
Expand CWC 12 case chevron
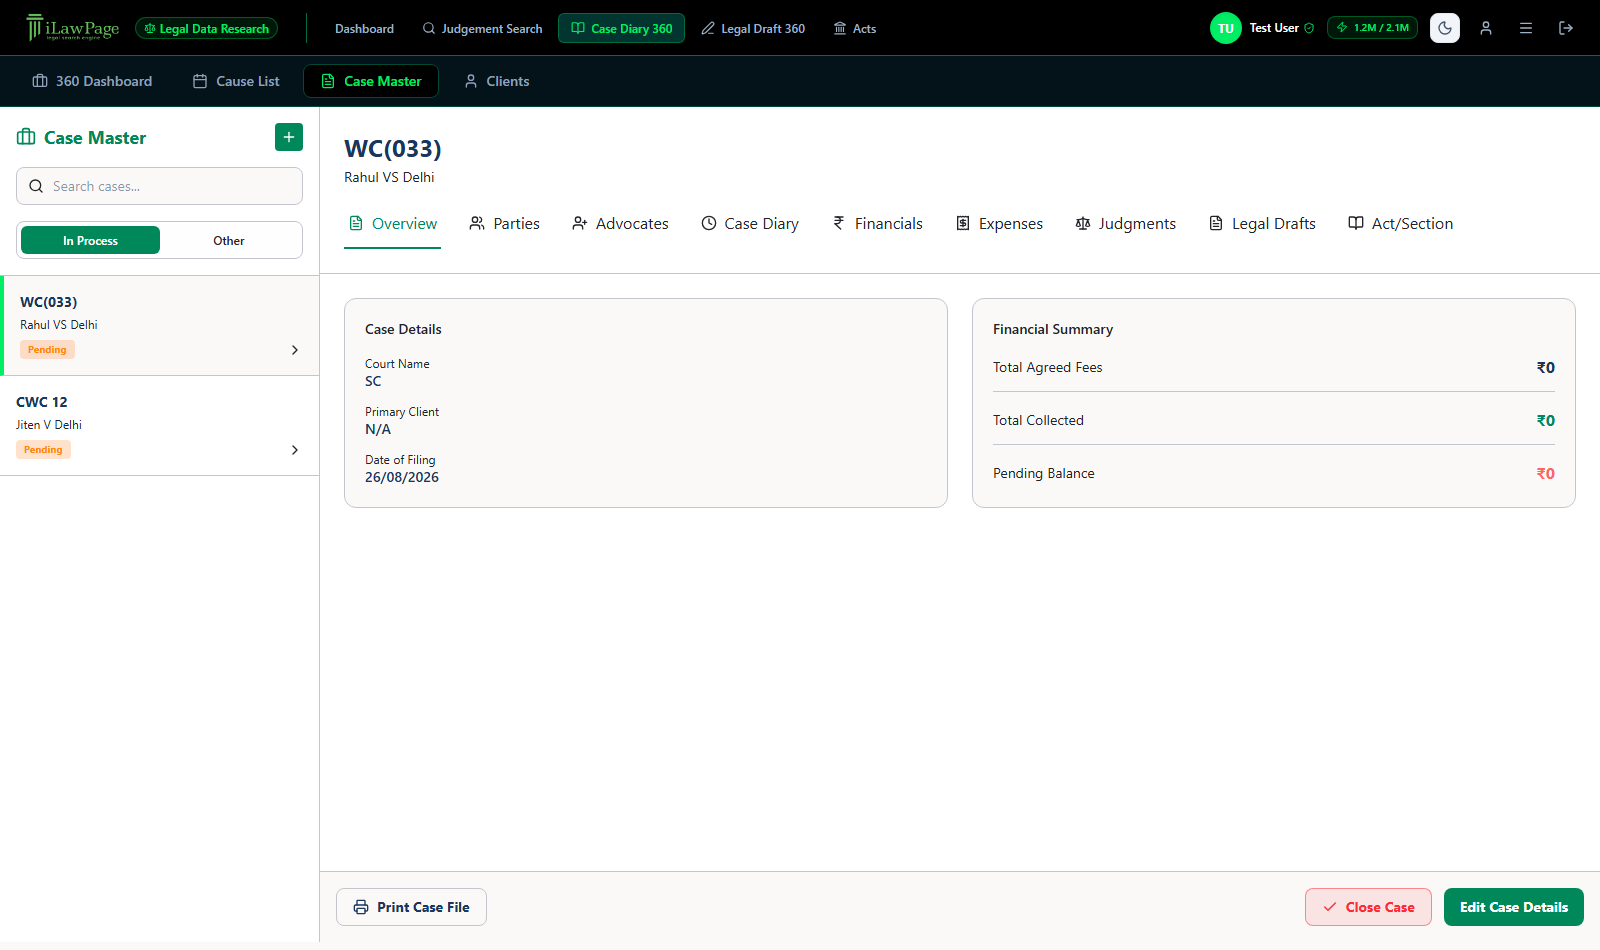click(295, 450)
